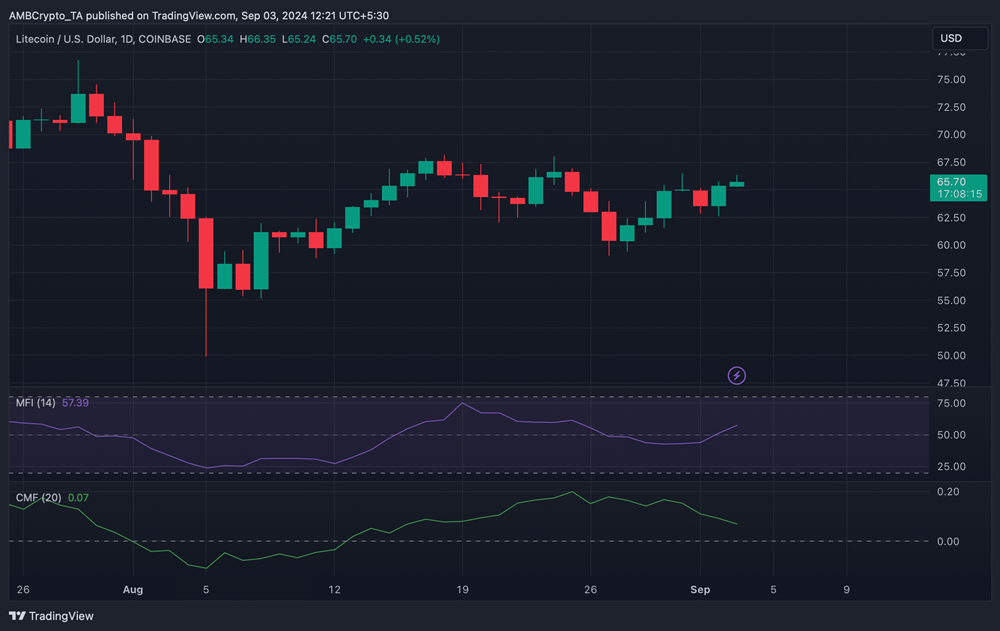Click the 50.00 price axis label
Screen dimensions: 1000x631
tap(951, 355)
